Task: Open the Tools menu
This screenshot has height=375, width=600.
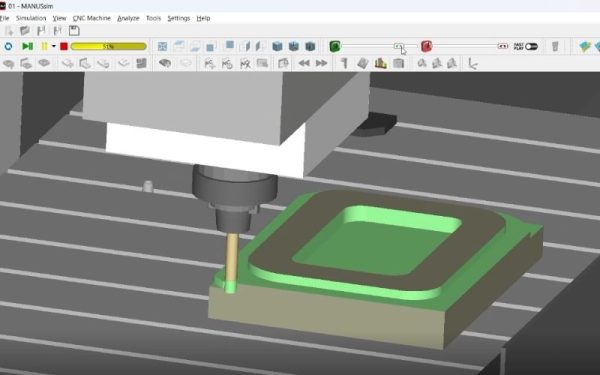Action: pos(153,18)
